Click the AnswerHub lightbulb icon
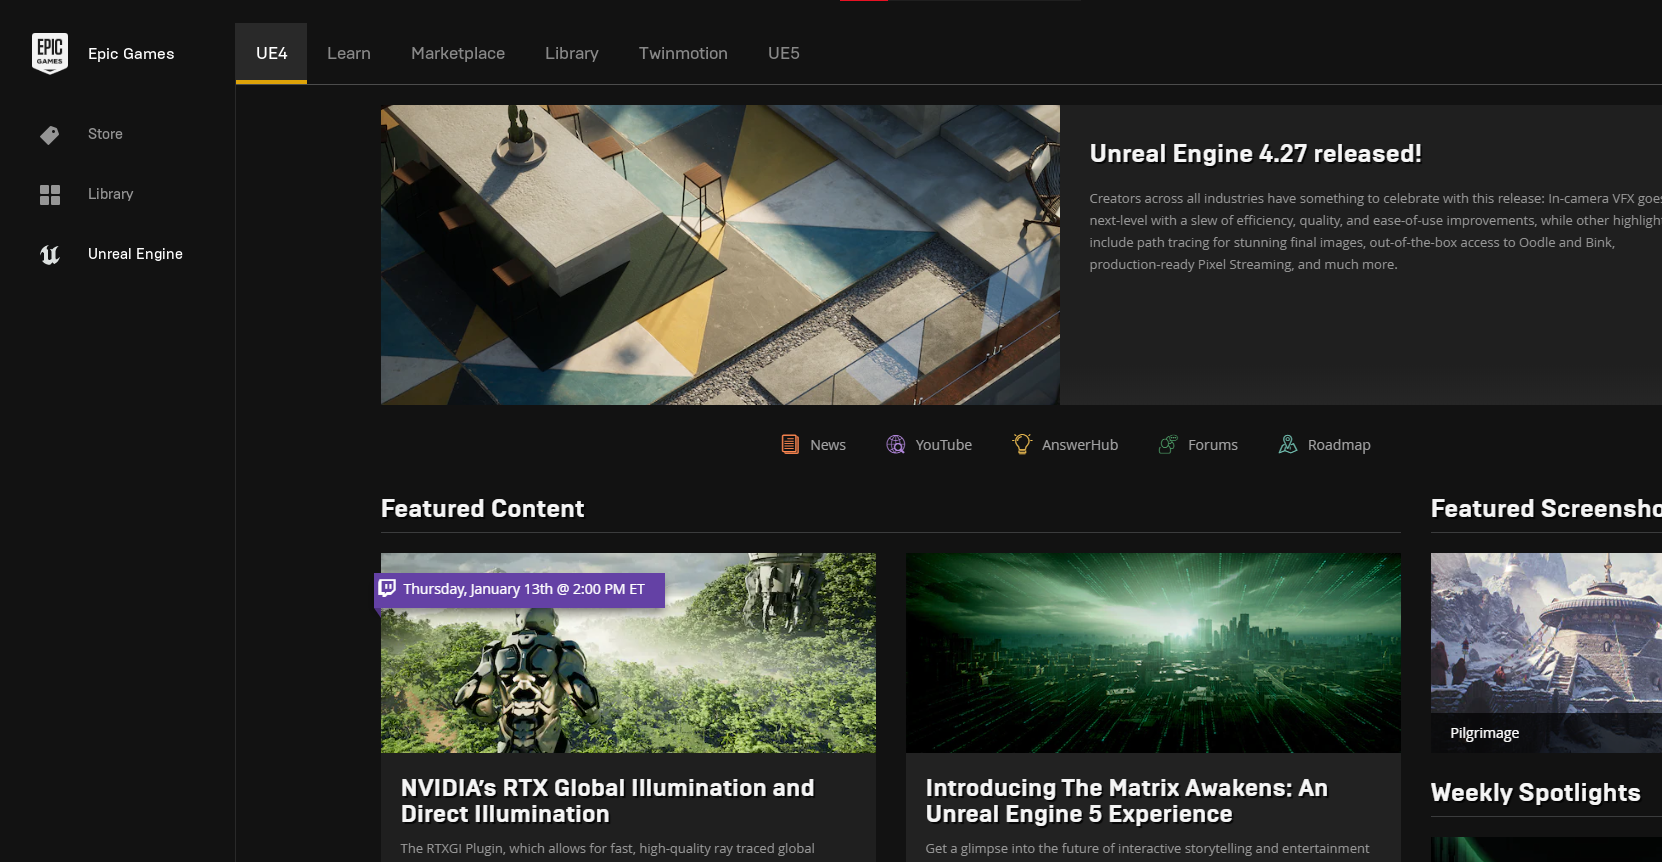The image size is (1662, 862). click(x=1022, y=444)
